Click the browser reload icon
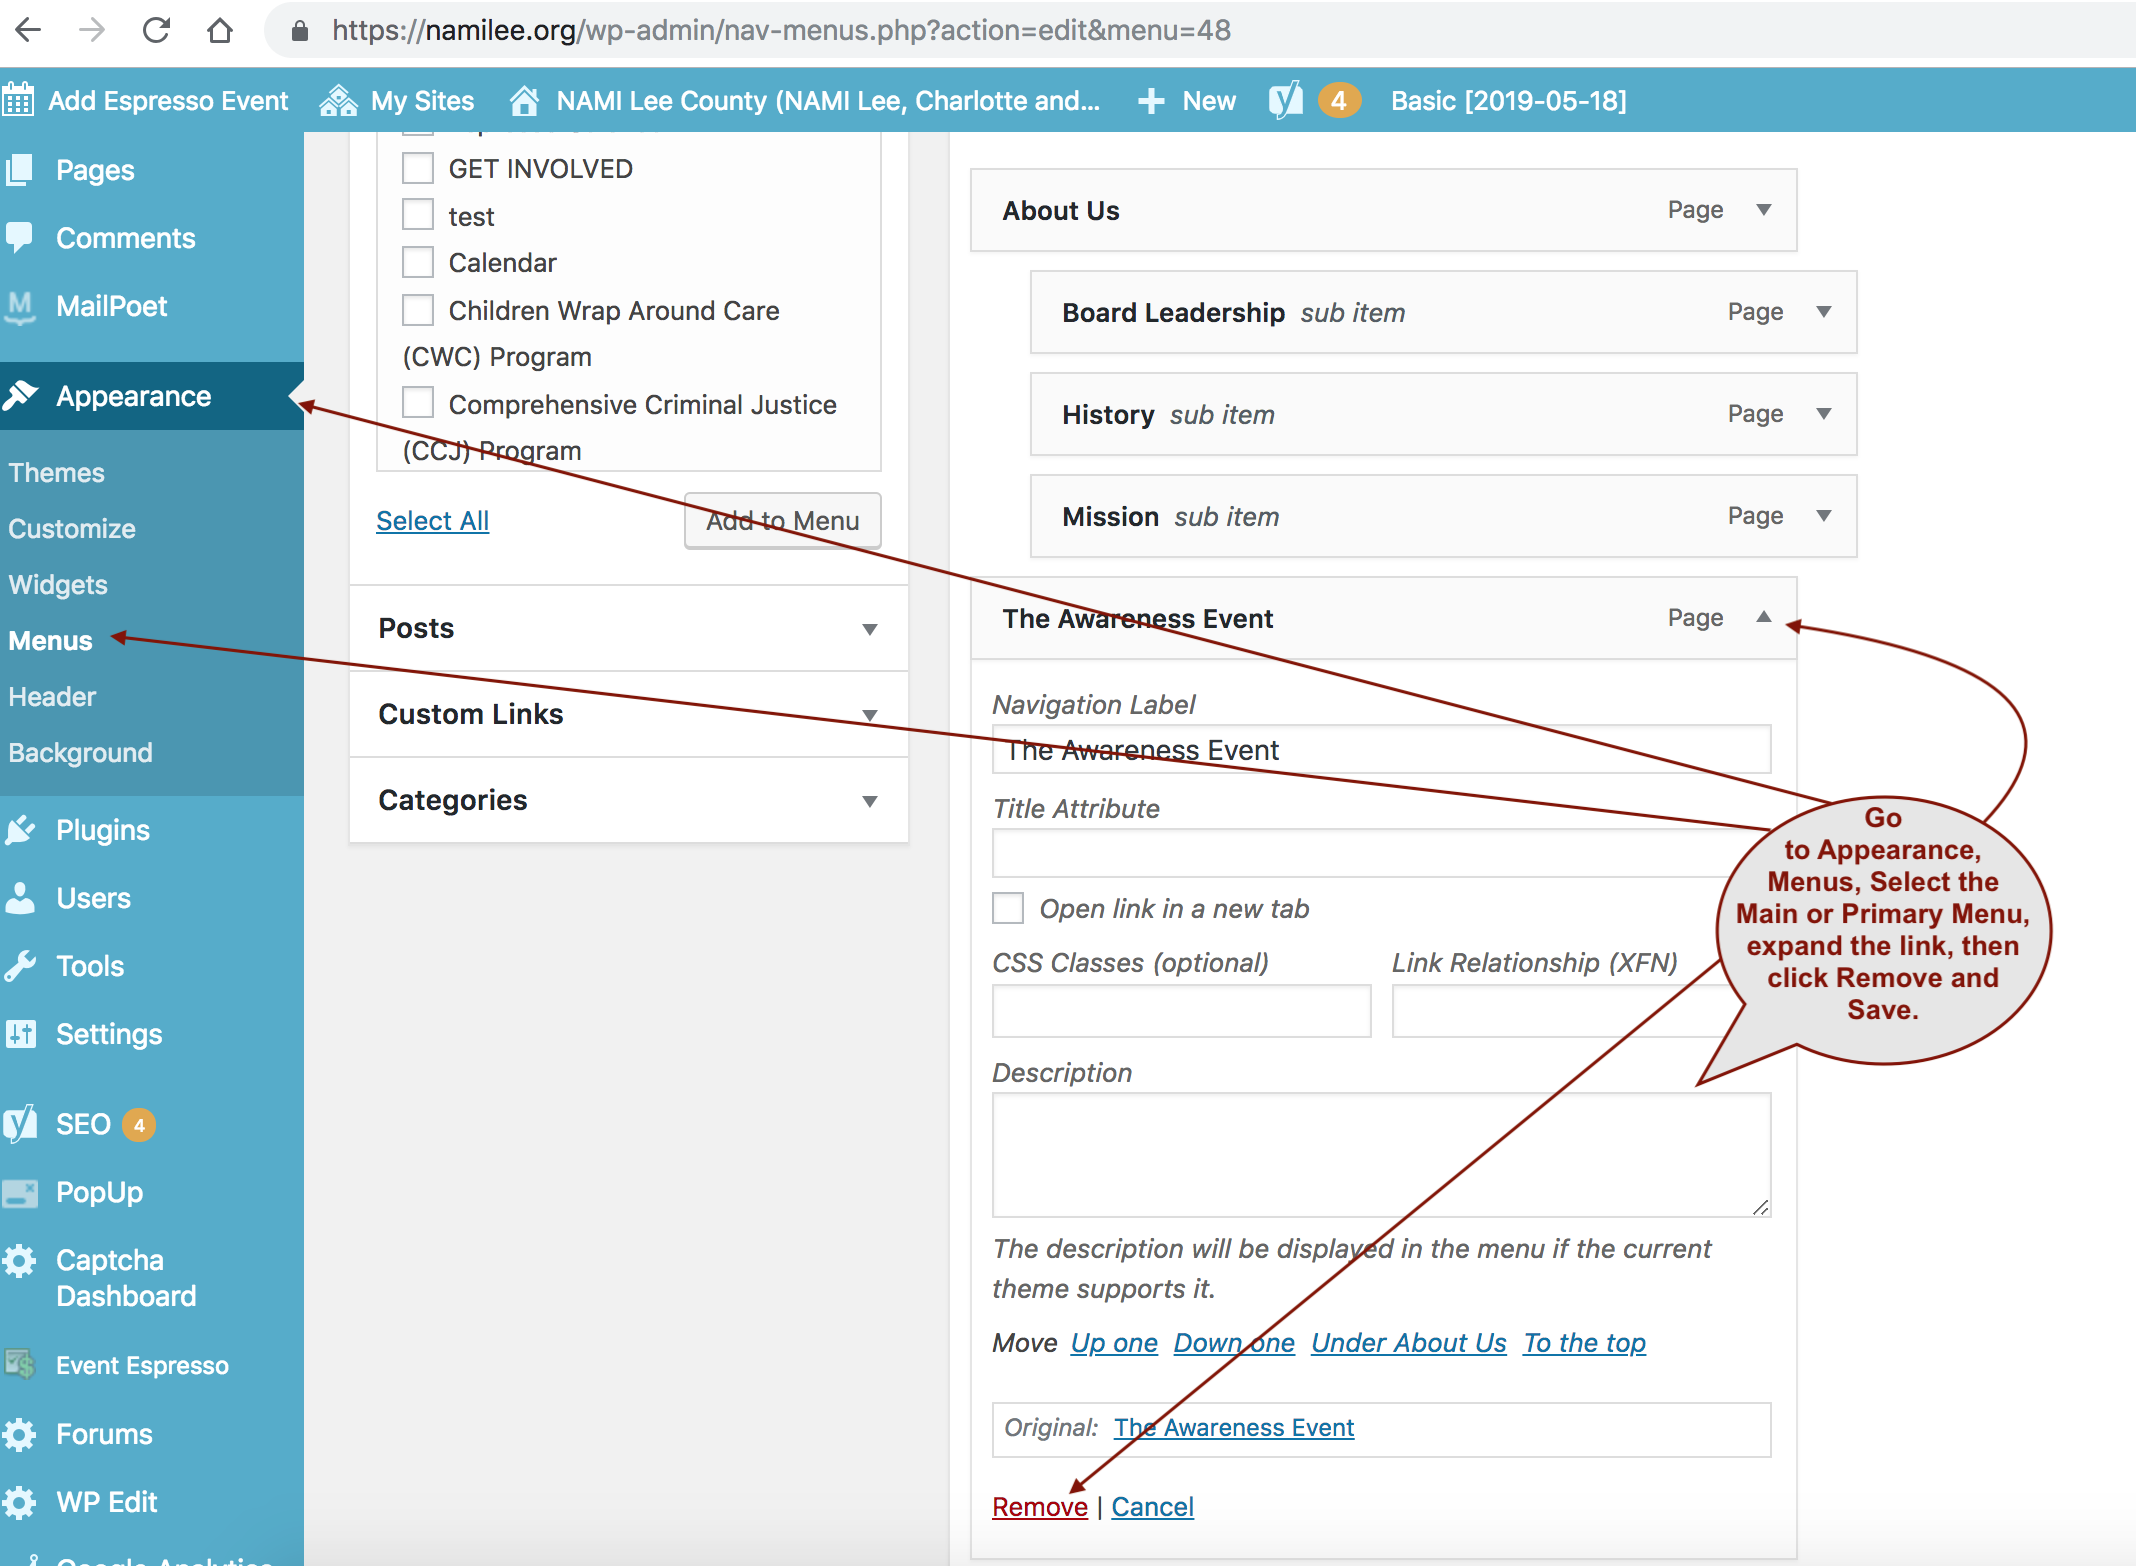The image size is (2136, 1566). (156, 30)
